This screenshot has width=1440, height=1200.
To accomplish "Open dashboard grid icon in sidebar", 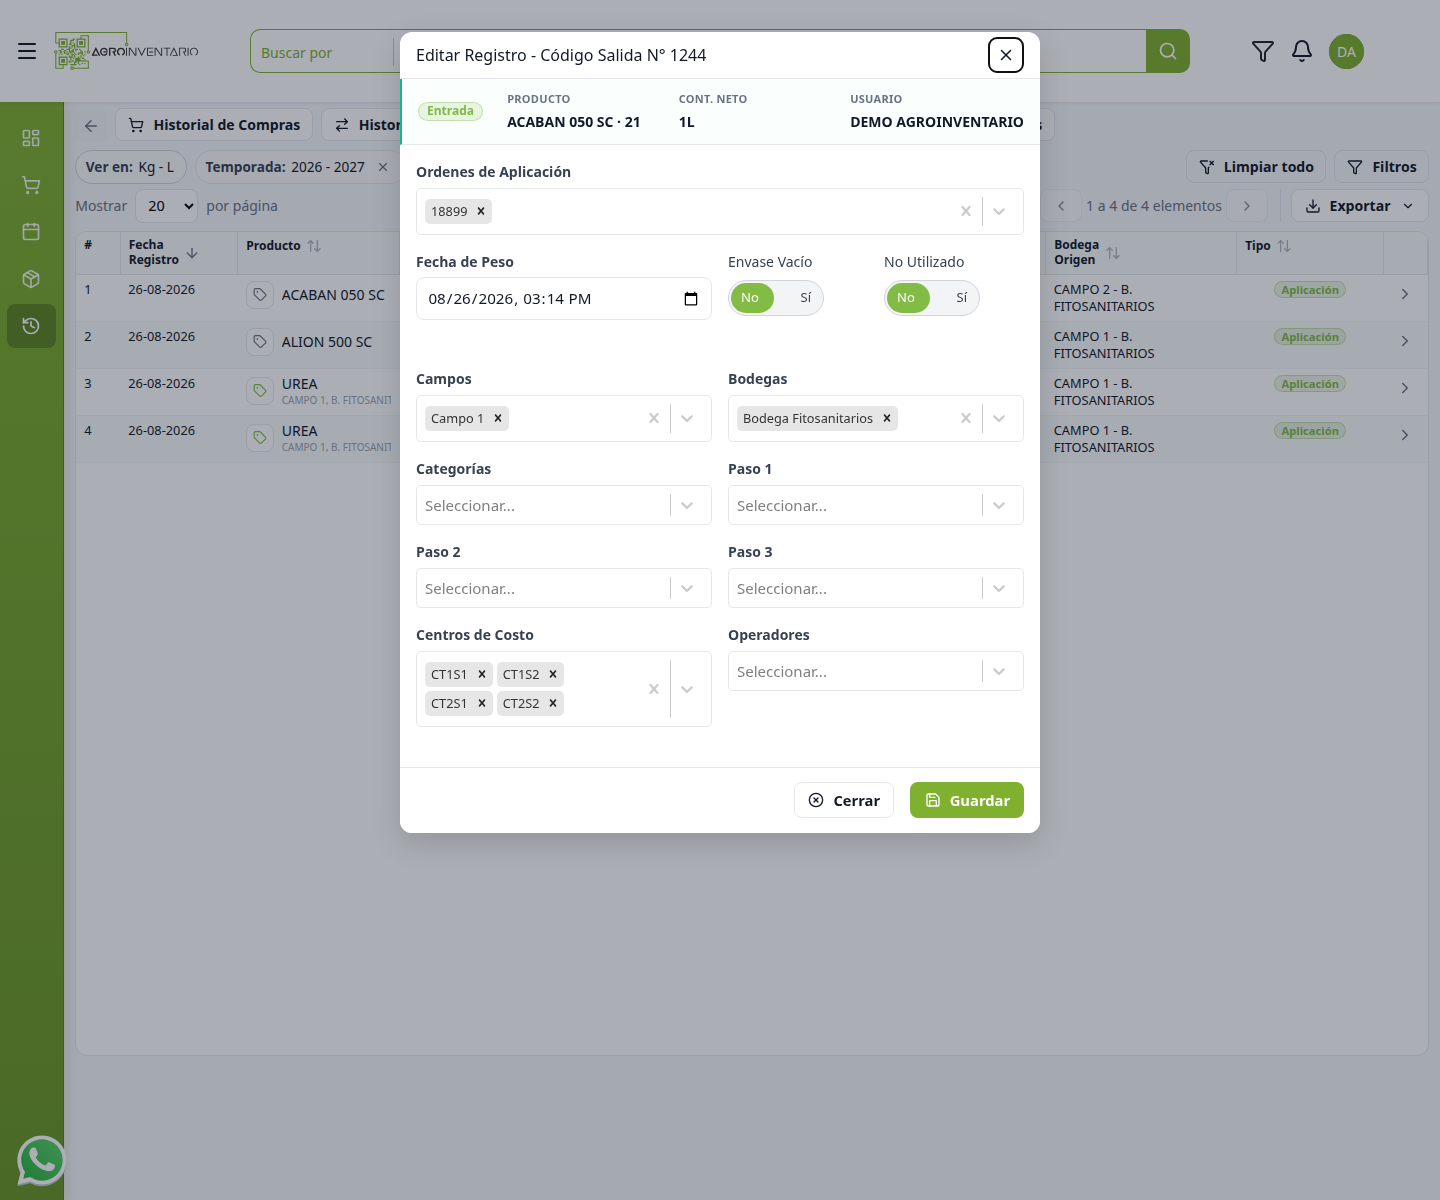I will coord(31,138).
